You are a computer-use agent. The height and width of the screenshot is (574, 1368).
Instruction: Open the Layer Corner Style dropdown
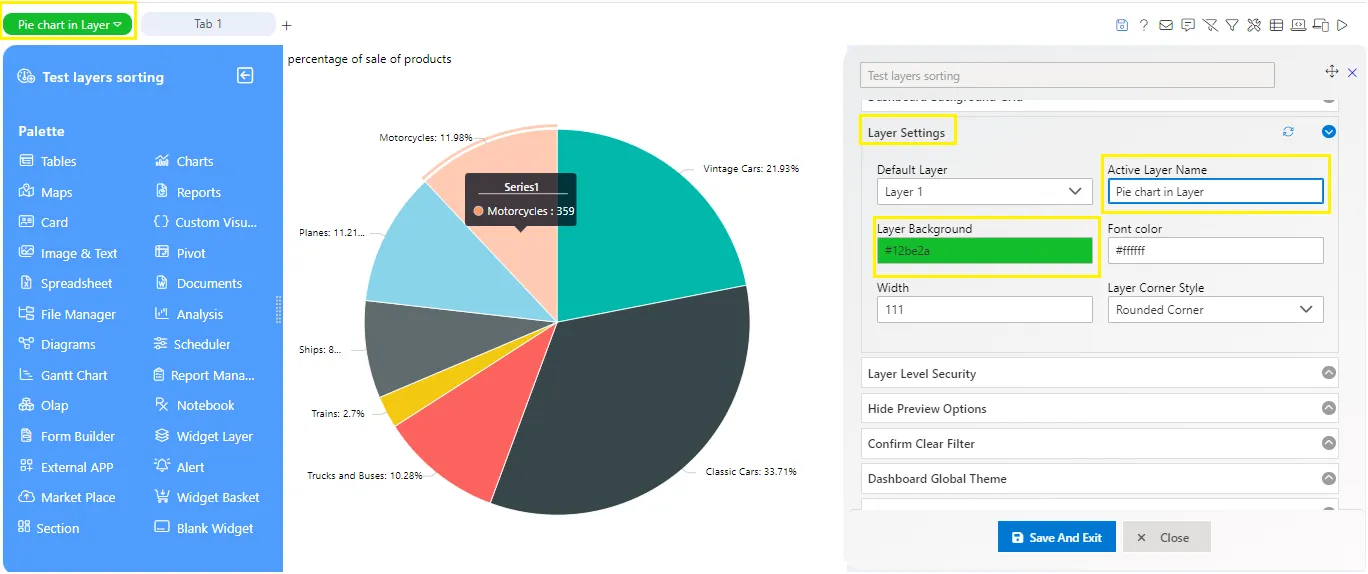tap(1215, 309)
